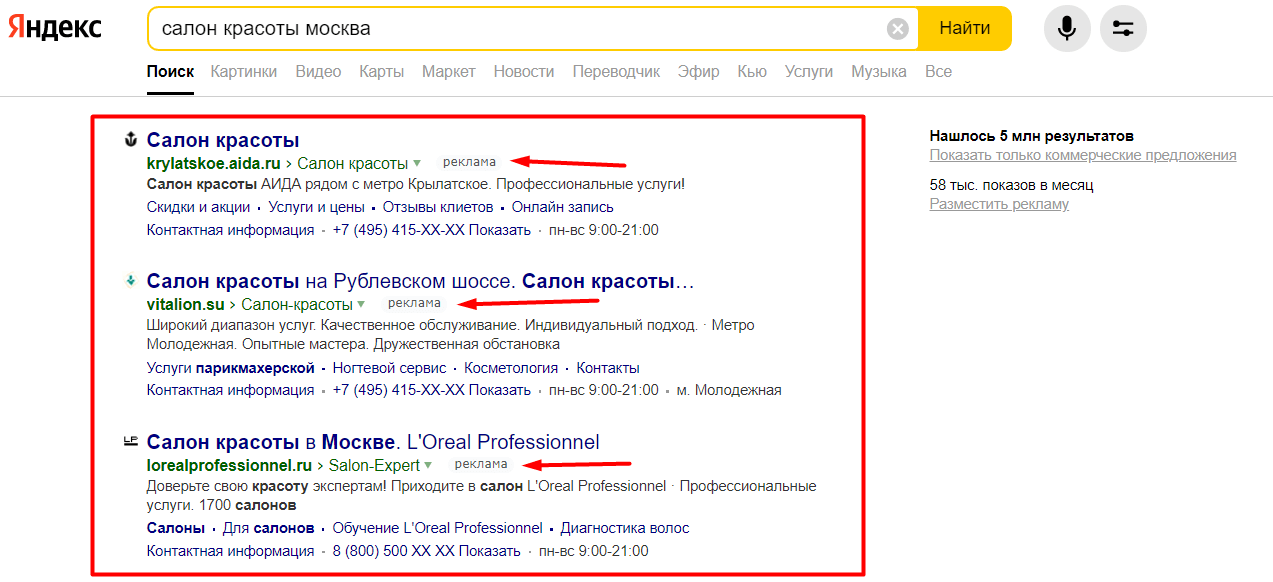Image resolution: width=1273 pixels, height=582 pixels.
Task: Open Контактная информация for vitalion.su
Action: [231, 390]
